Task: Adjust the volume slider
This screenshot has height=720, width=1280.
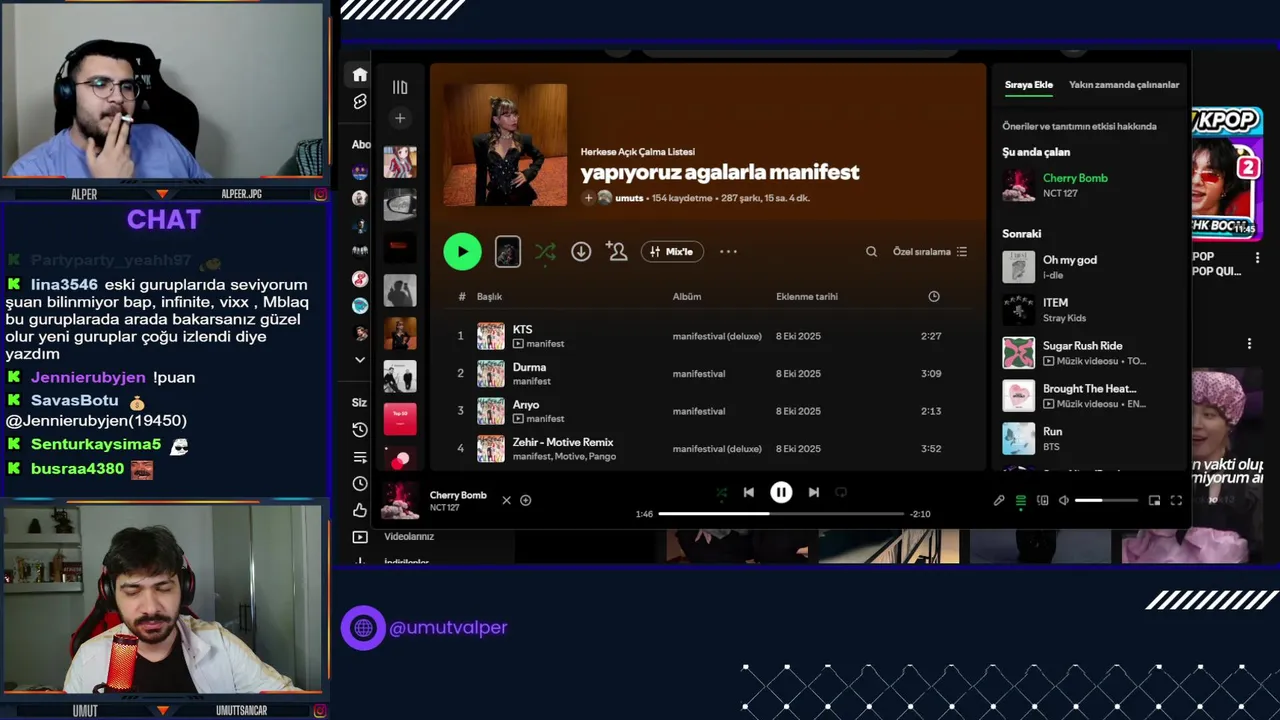Action: coord(1106,500)
